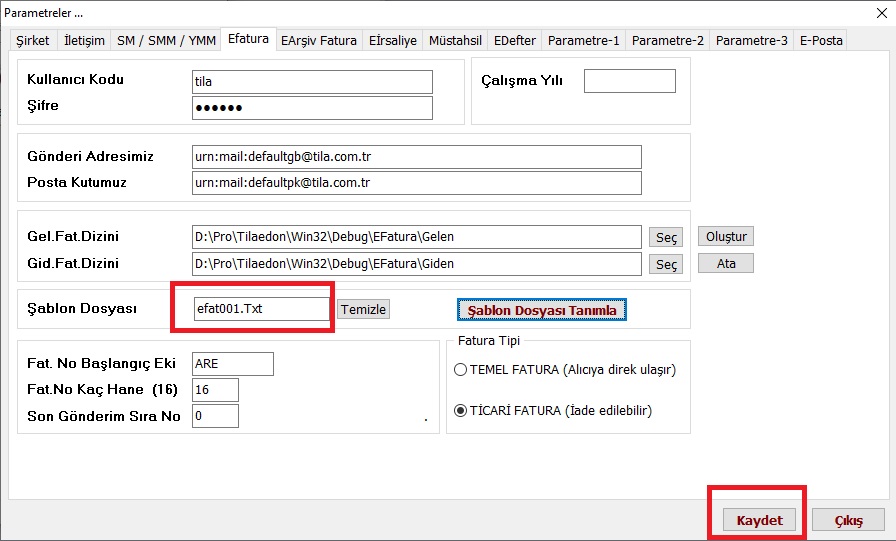This screenshot has width=896, height=541.
Task: Click the Şablon Dosyası Tanımla button
Action: click(542, 310)
